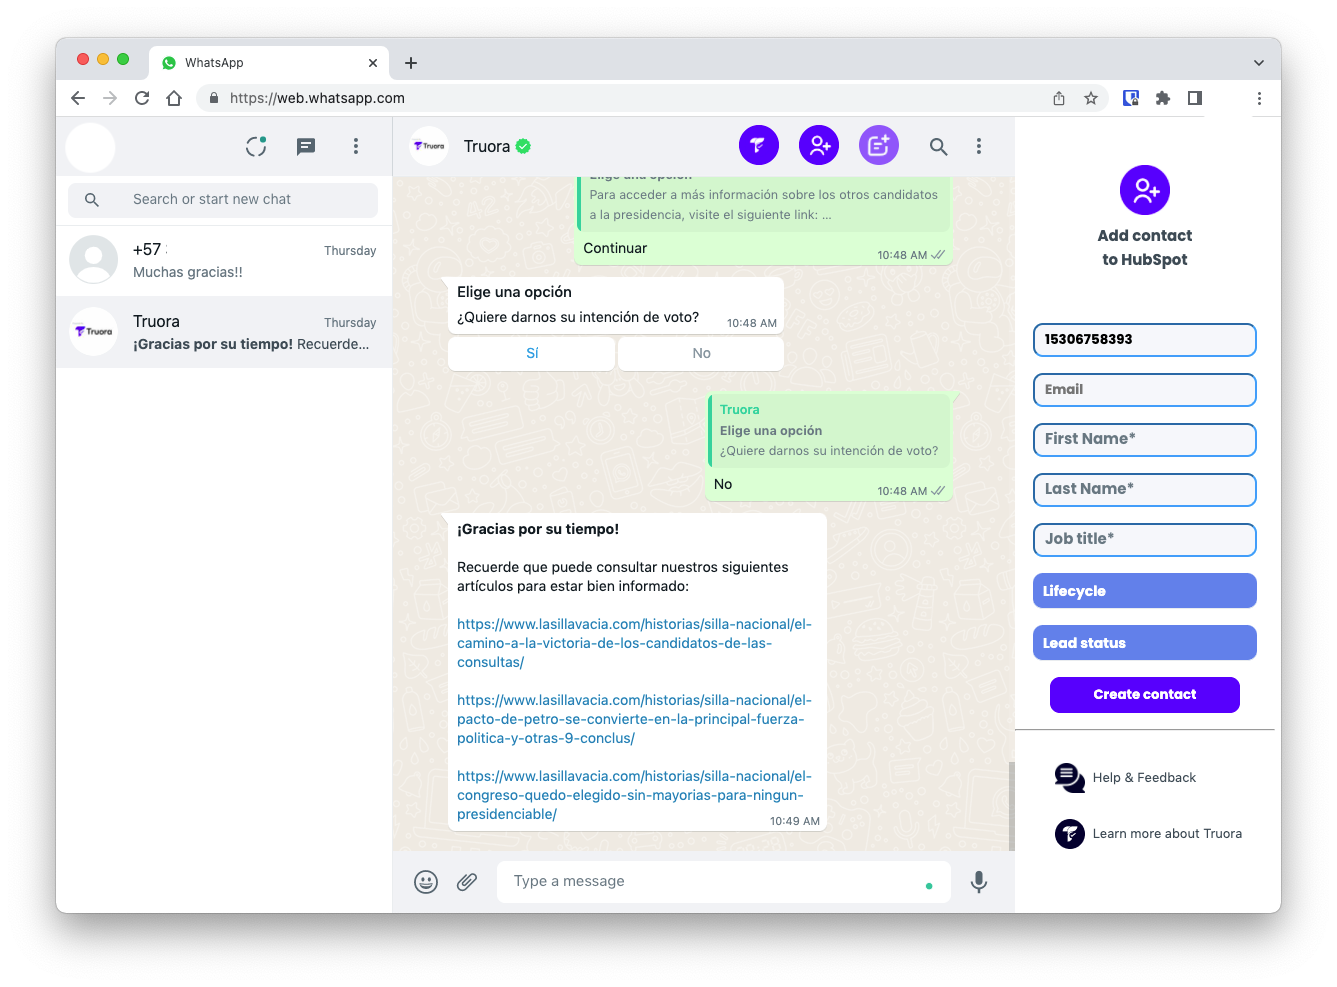1337x987 pixels.
Task: Open the browser extensions puzzle icon
Action: [1162, 98]
